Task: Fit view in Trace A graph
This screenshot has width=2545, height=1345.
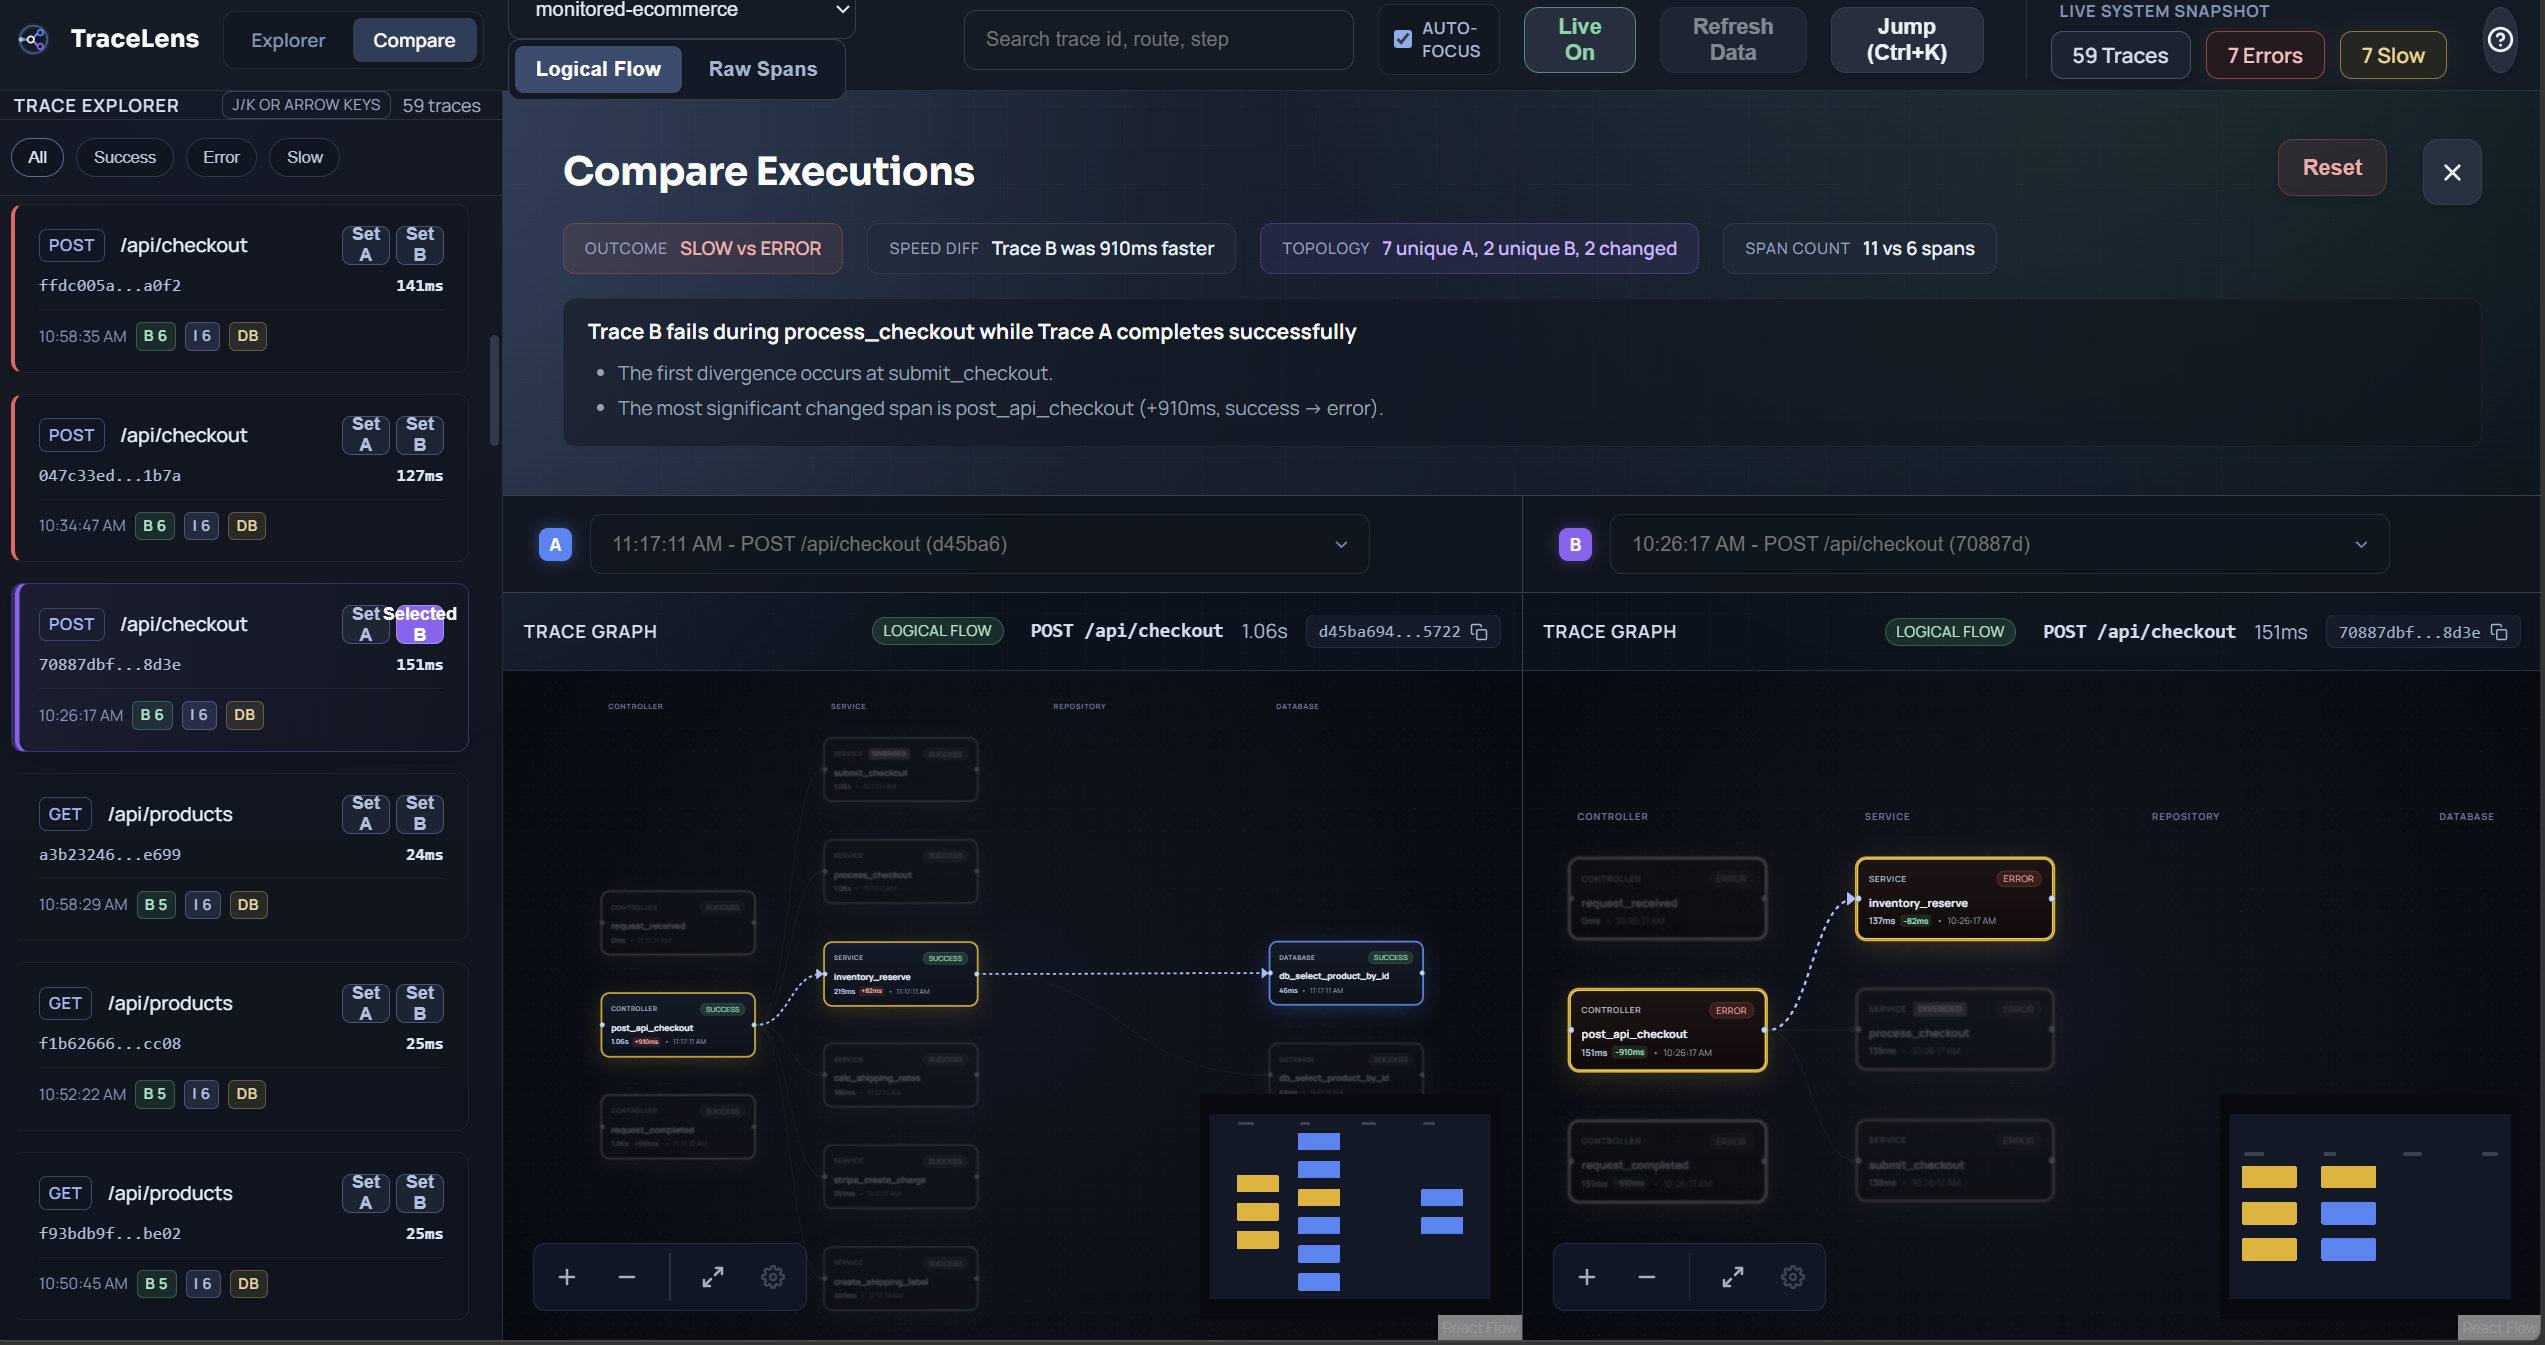Action: click(x=713, y=1277)
